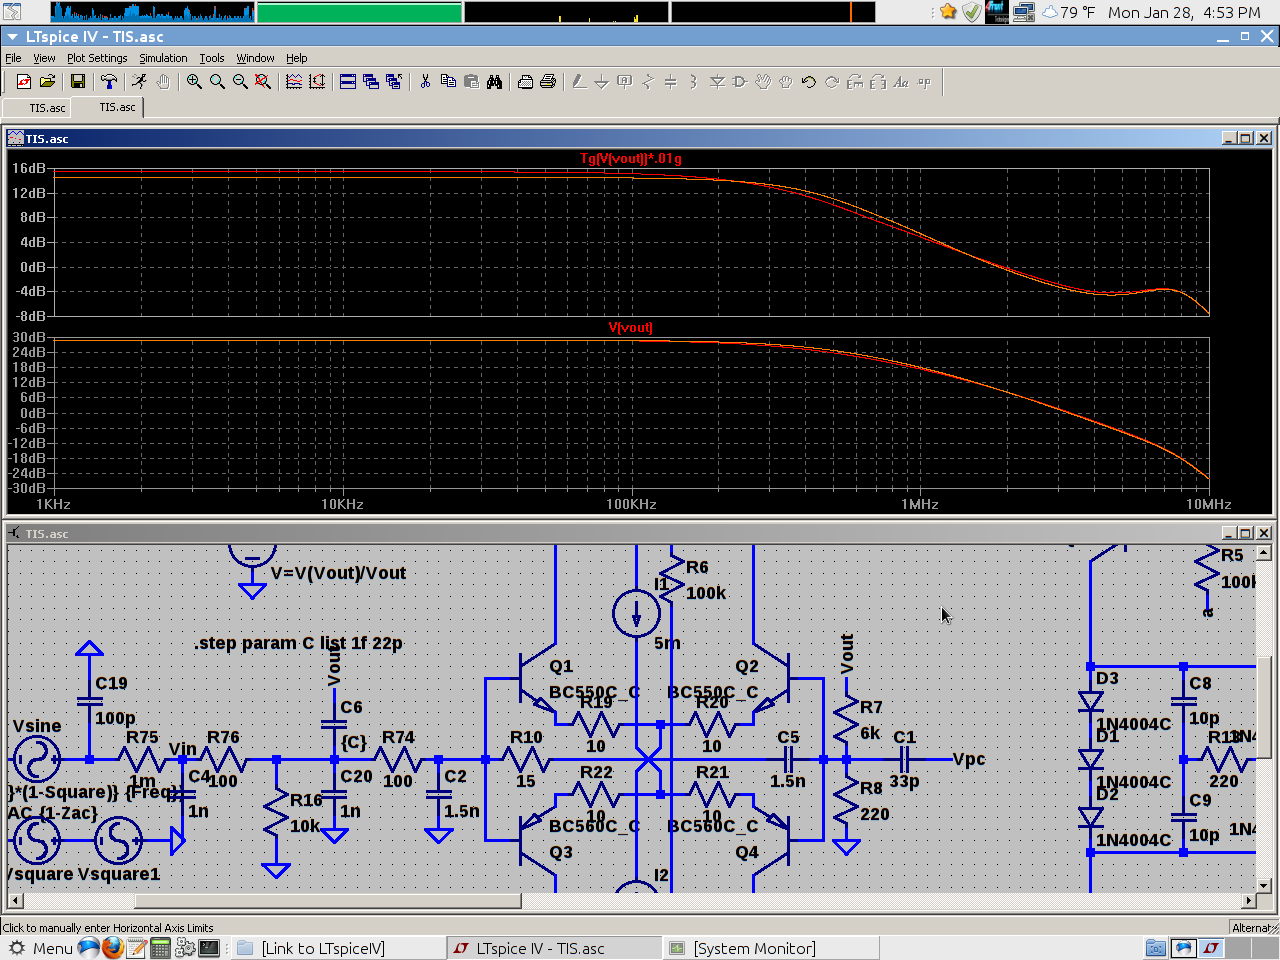The width and height of the screenshot is (1280, 960).
Task: Click the 1KHz horizontal axis label
Action: point(53,504)
